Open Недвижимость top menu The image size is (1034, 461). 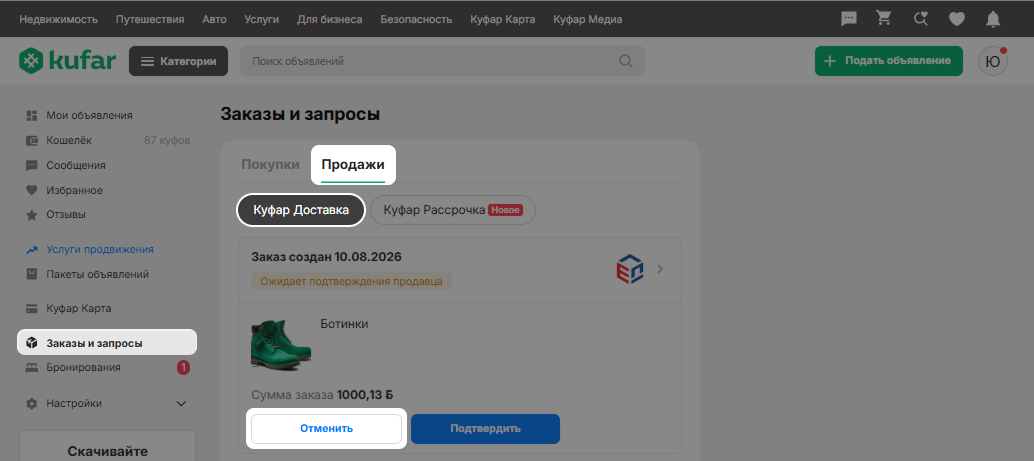(59, 19)
